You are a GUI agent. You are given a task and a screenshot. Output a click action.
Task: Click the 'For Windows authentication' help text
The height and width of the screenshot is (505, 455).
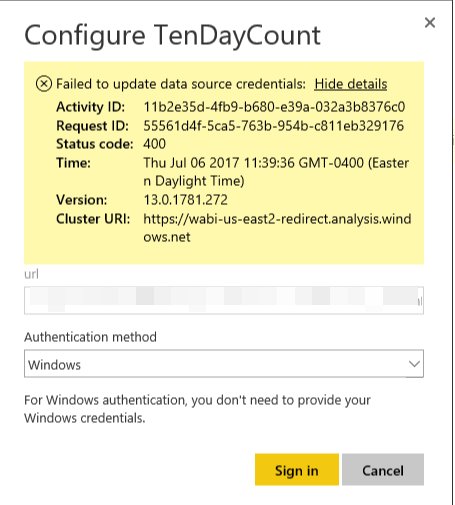tap(197, 409)
